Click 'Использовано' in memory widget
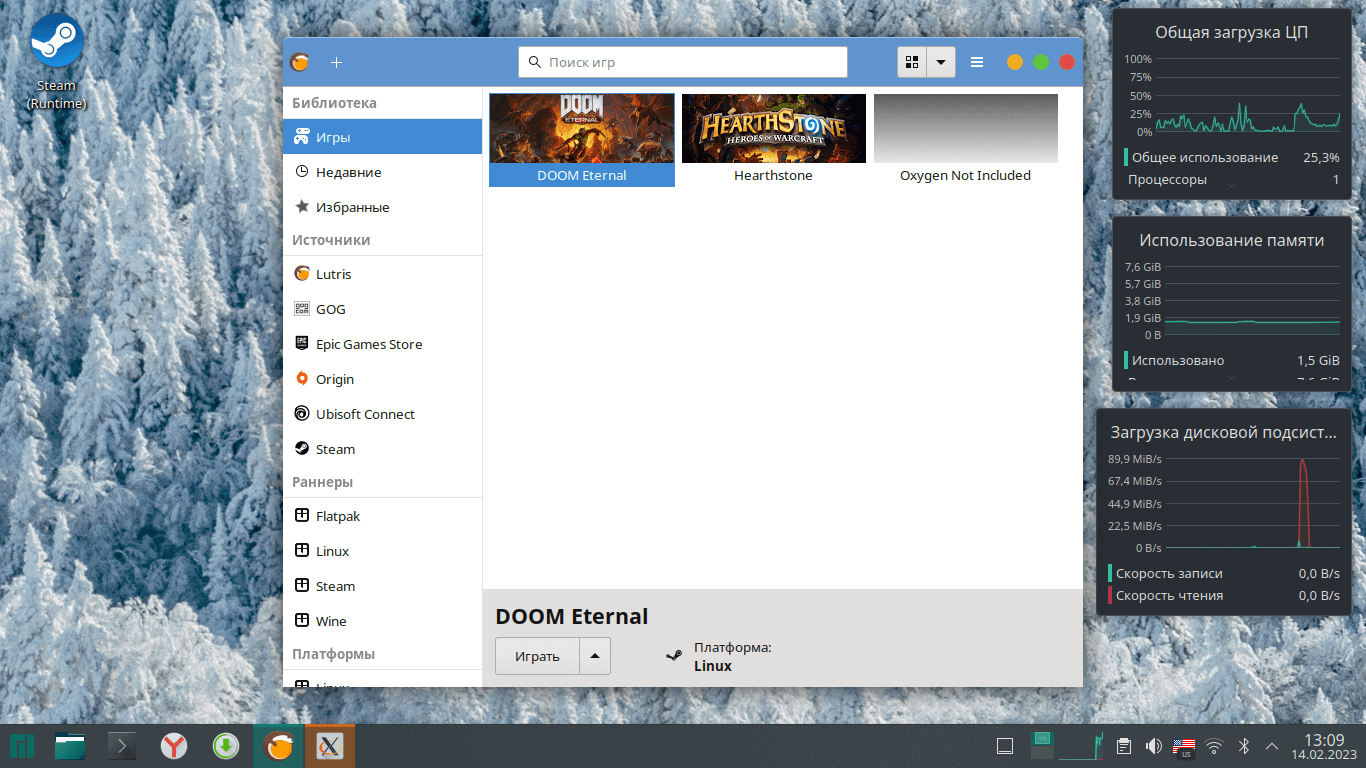Screen dimensions: 1366x768 pyautogui.click(x=1177, y=360)
